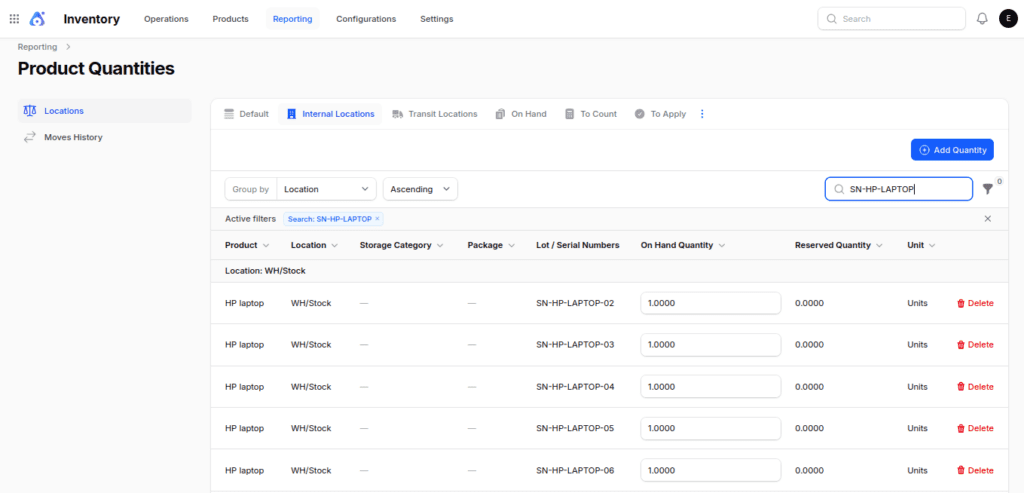This screenshot has height=493, width=1024.
Task: Switch to the Default tab
Action: (246, 114)
